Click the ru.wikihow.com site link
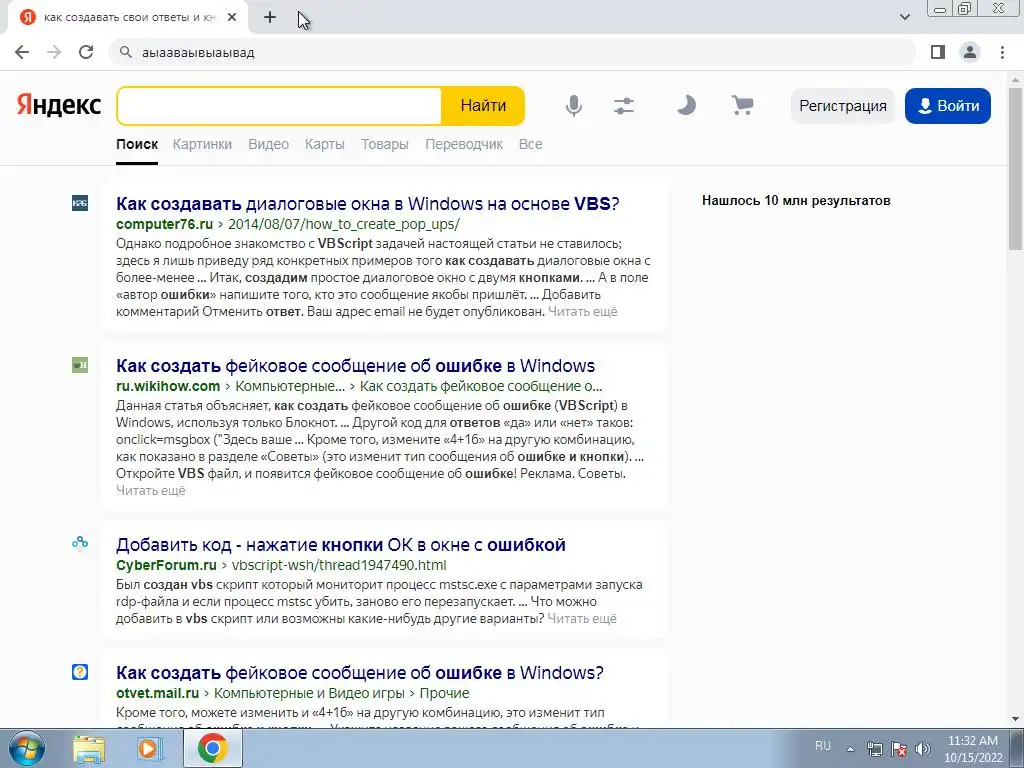 [168, 386]
